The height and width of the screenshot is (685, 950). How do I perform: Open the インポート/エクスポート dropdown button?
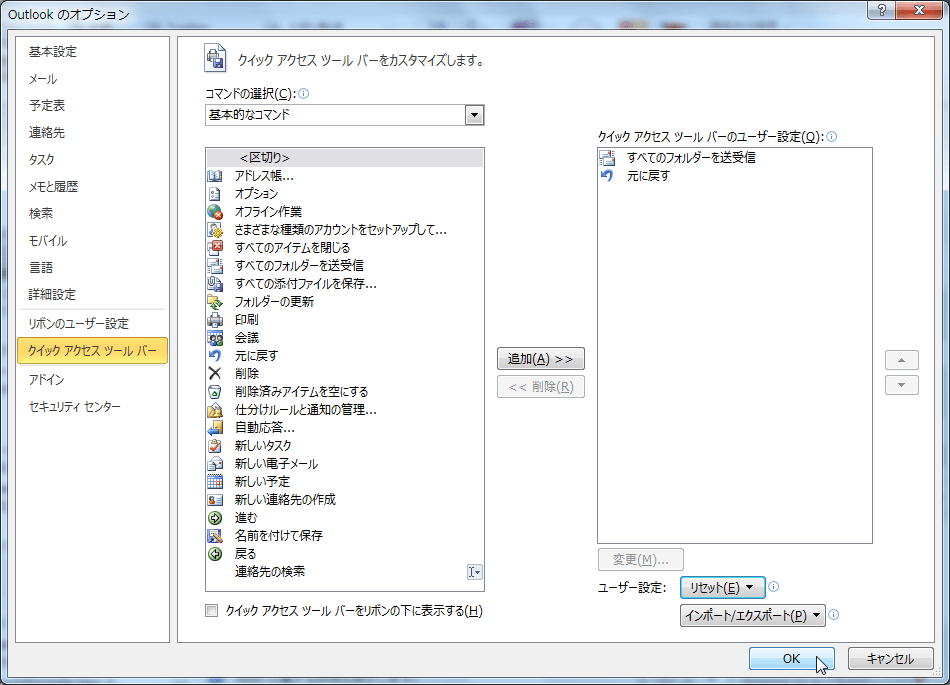click(752, 615)
